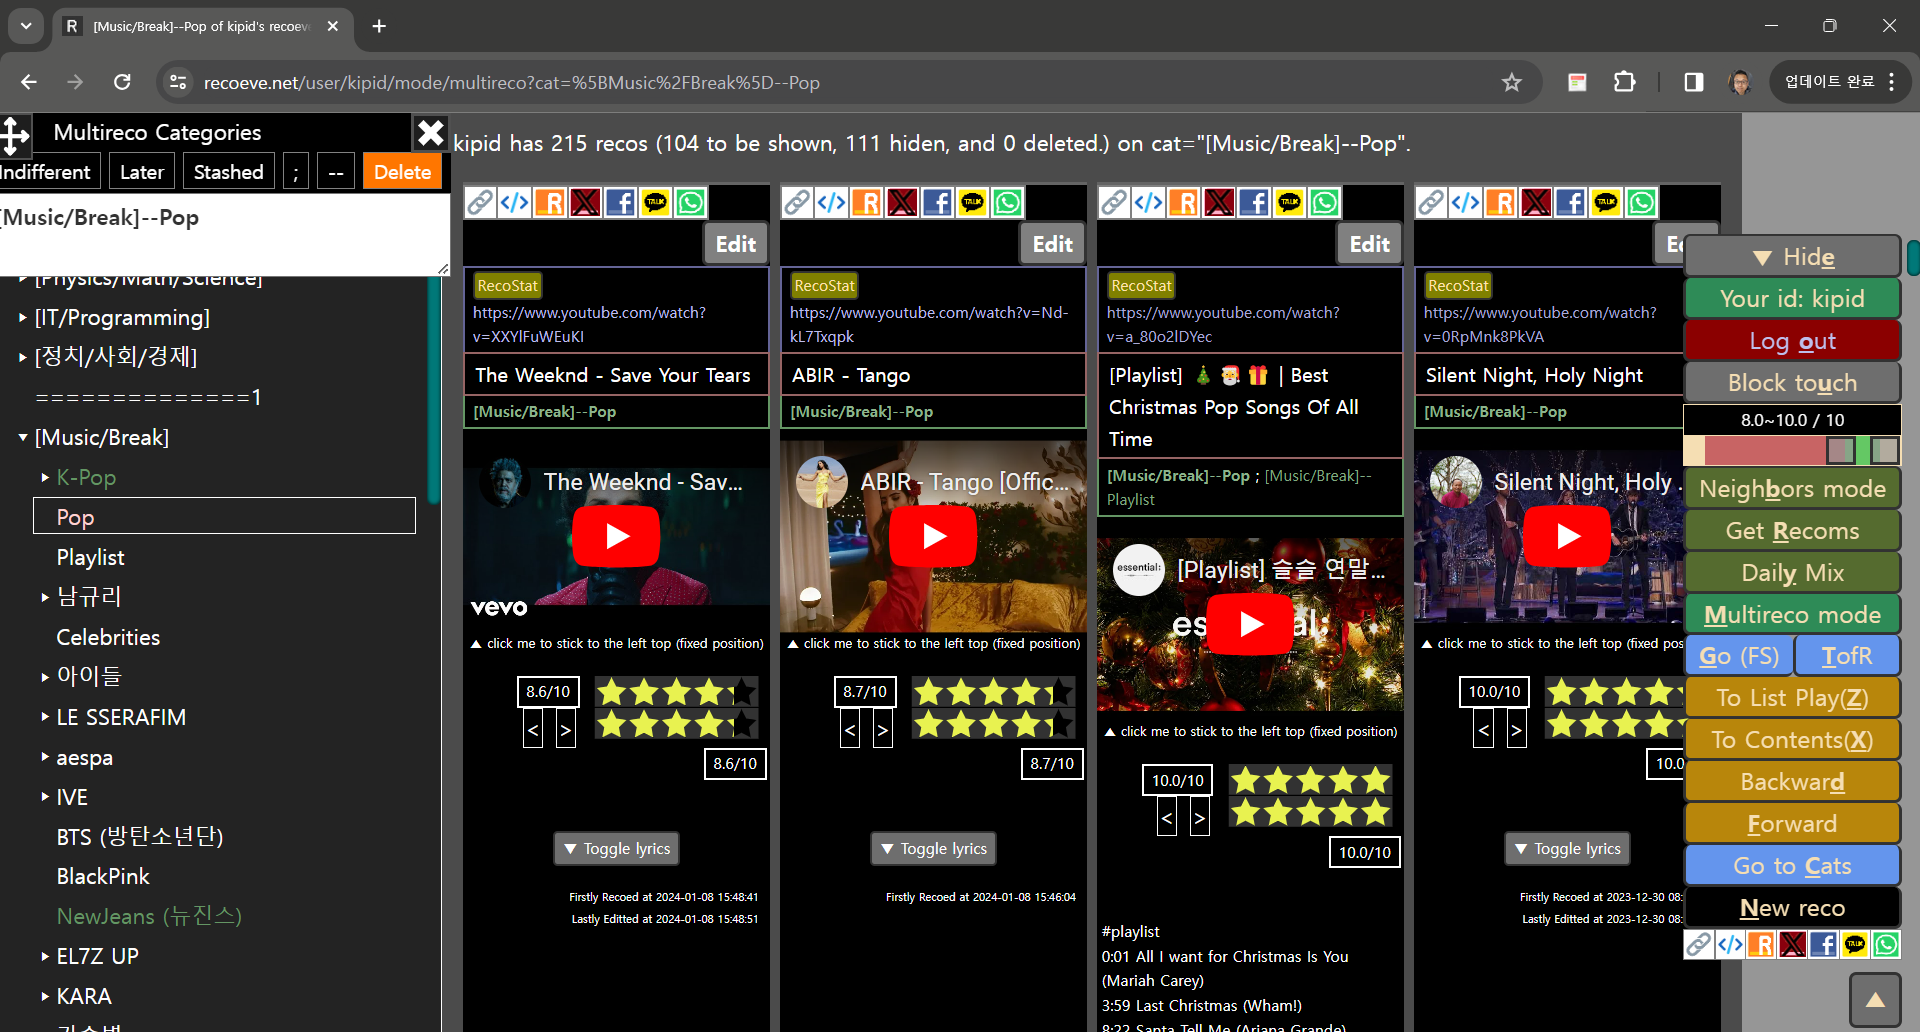
Task: Expand the [IT/Programming] category
Action: click(23, 318)
